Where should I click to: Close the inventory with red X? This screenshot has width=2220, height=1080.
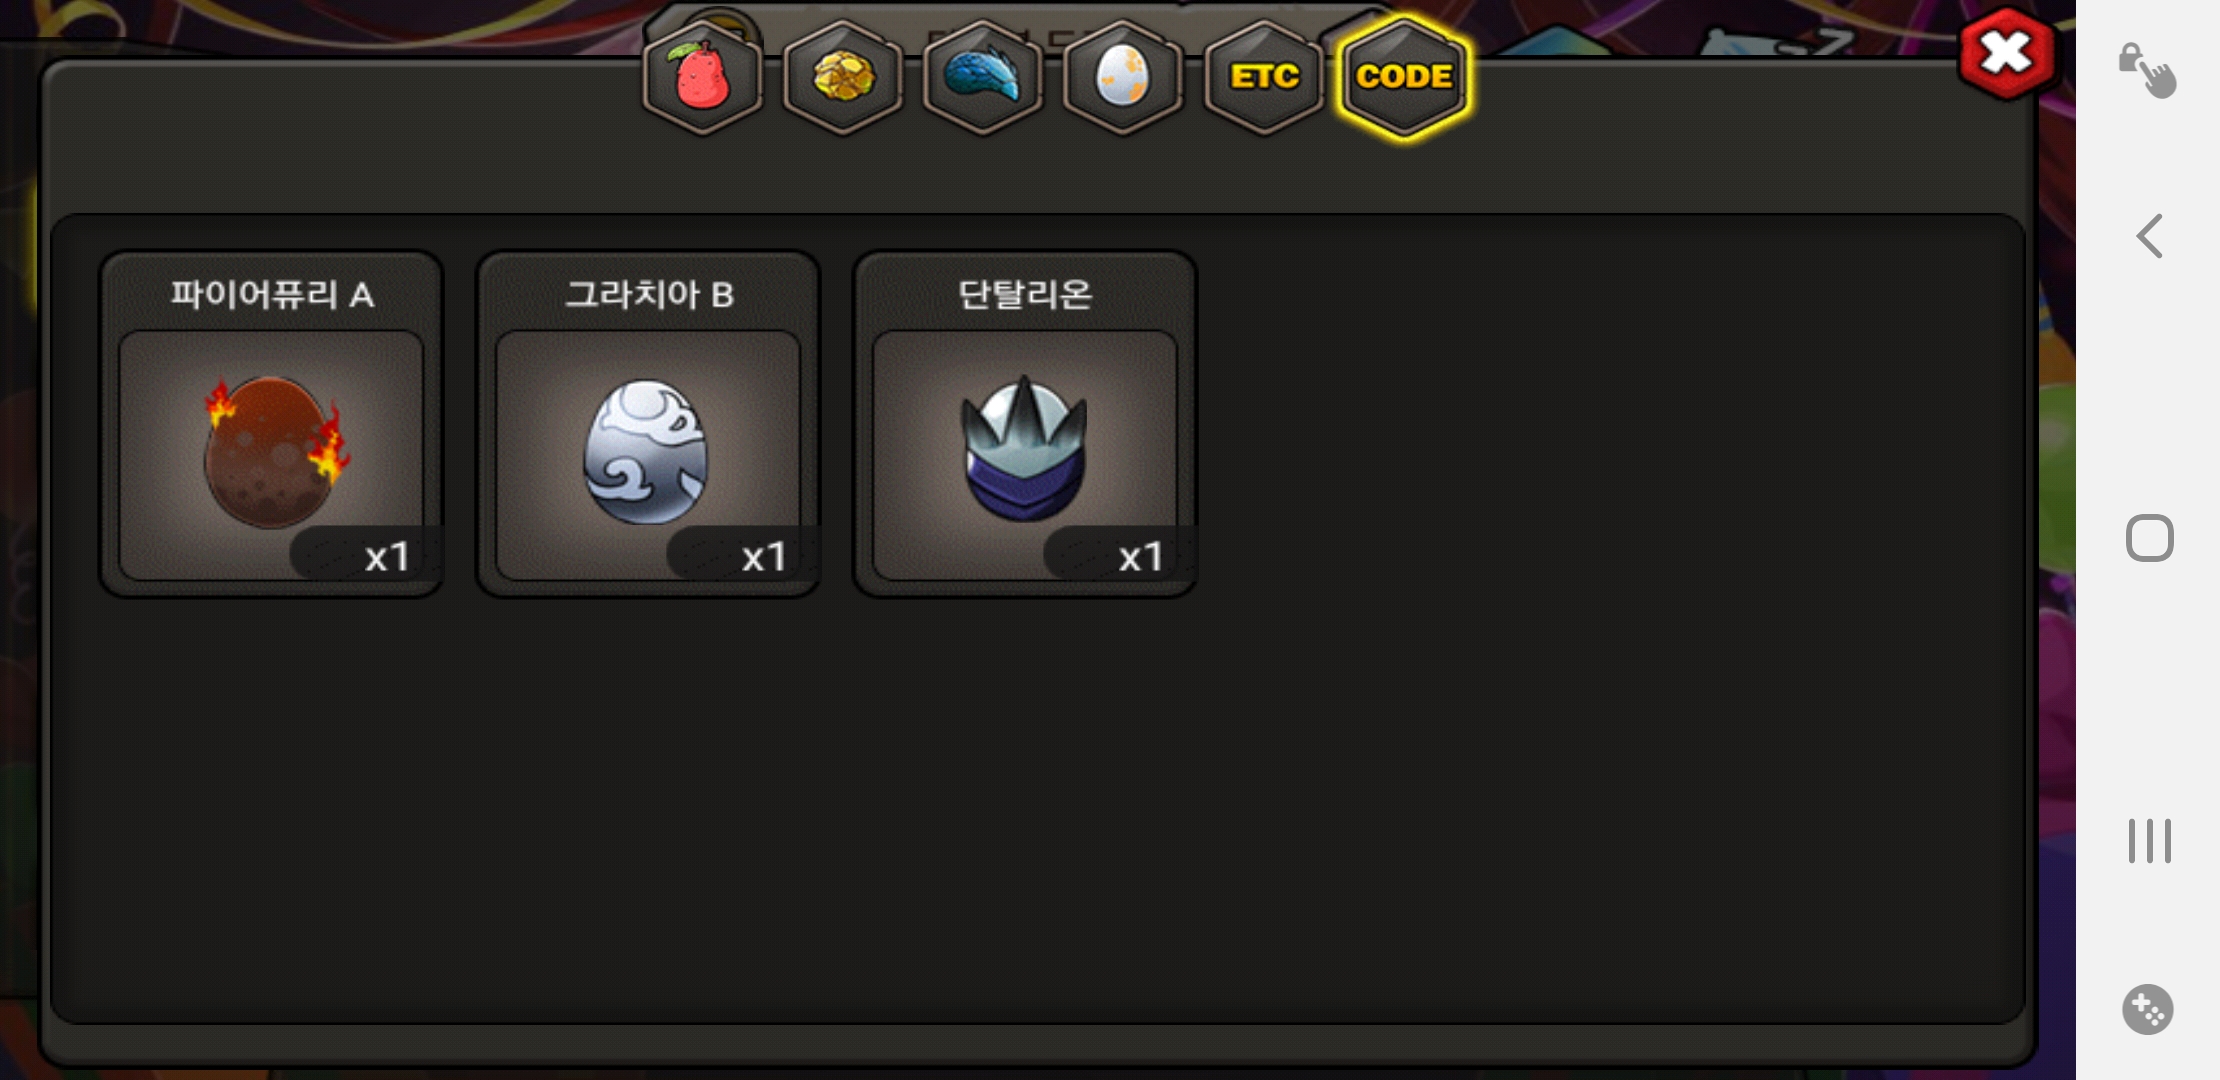2006,53
